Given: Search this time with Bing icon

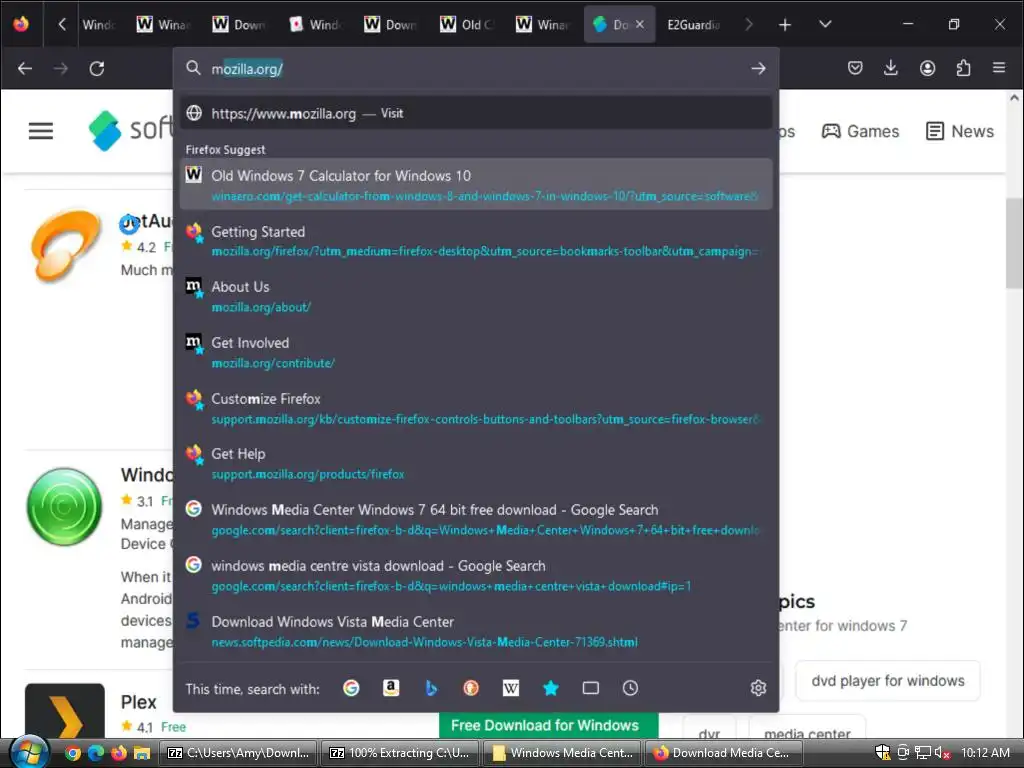Looking at the screenshot, I should [x=431, y=688].
